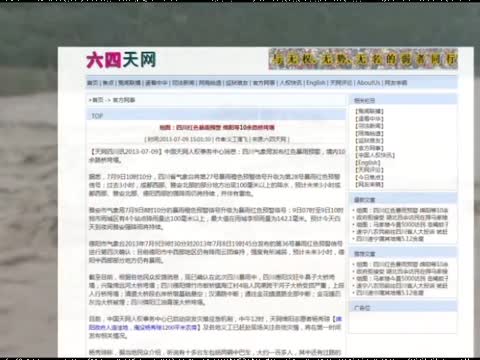Open 首页 in the top navigation bar
Image resolution: width=480 pixels, height=360 pixels.
93,83
